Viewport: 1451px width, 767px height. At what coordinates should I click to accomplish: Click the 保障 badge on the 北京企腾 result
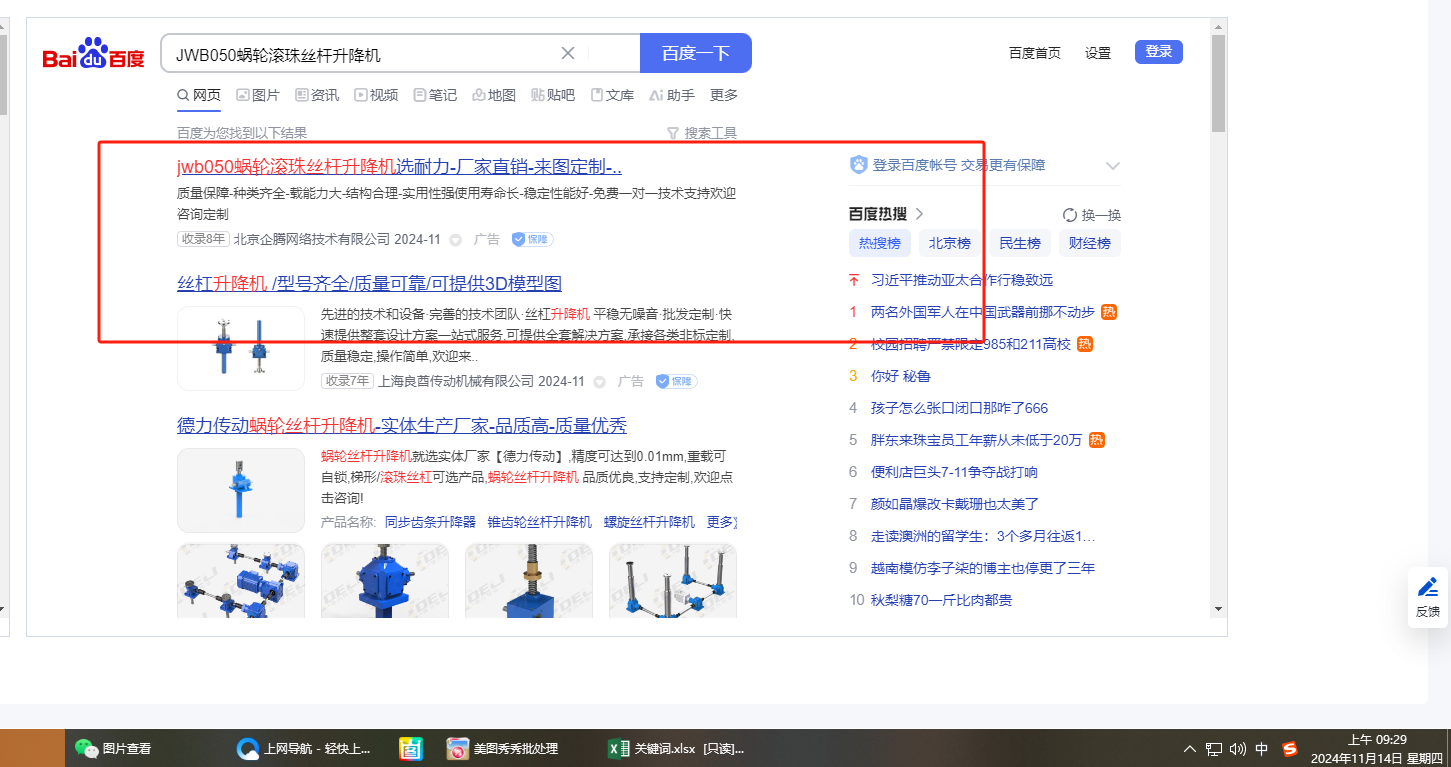[x=532, y=240]
